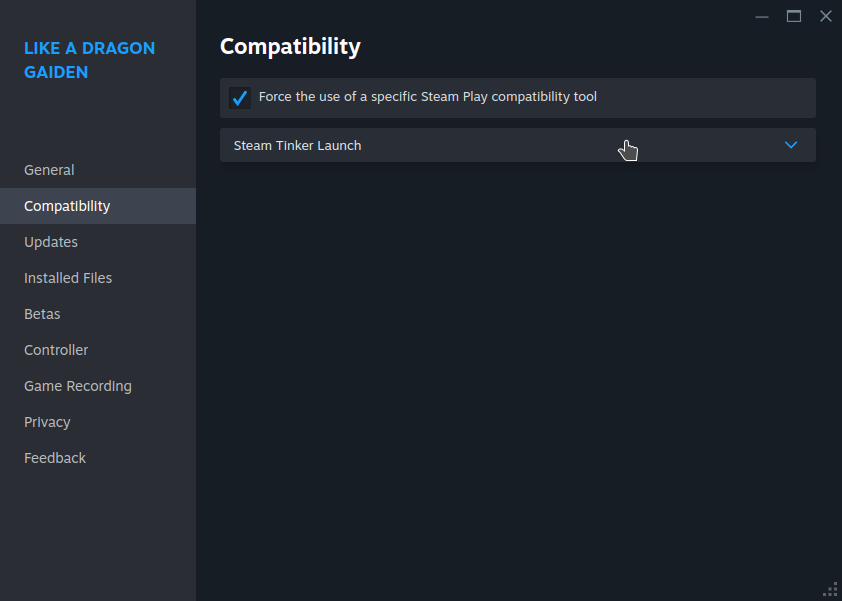Maximize the properties window
842x601 pixels.
[x=794, y=16]
